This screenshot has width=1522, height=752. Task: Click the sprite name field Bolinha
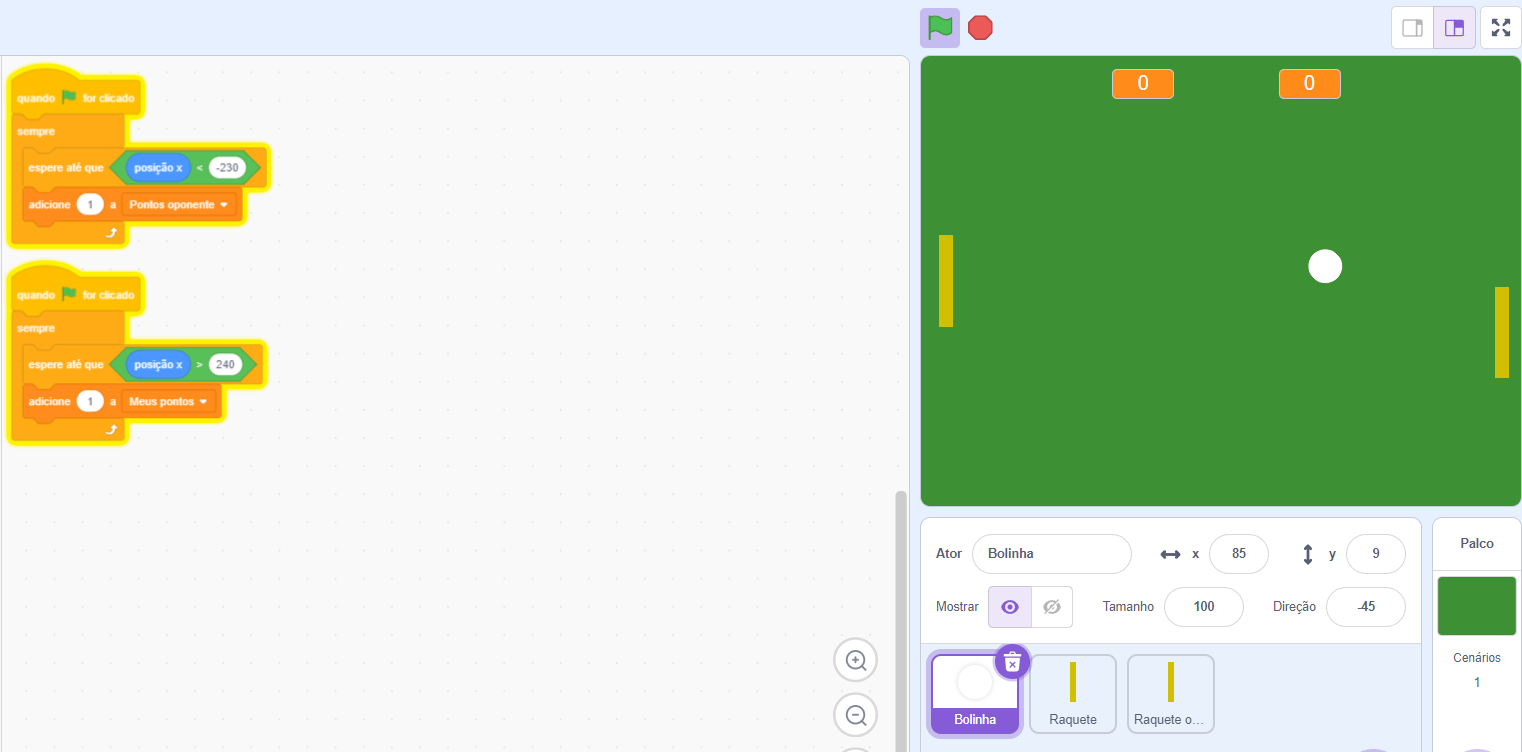pyautogui.click(x=1051, y=553)
